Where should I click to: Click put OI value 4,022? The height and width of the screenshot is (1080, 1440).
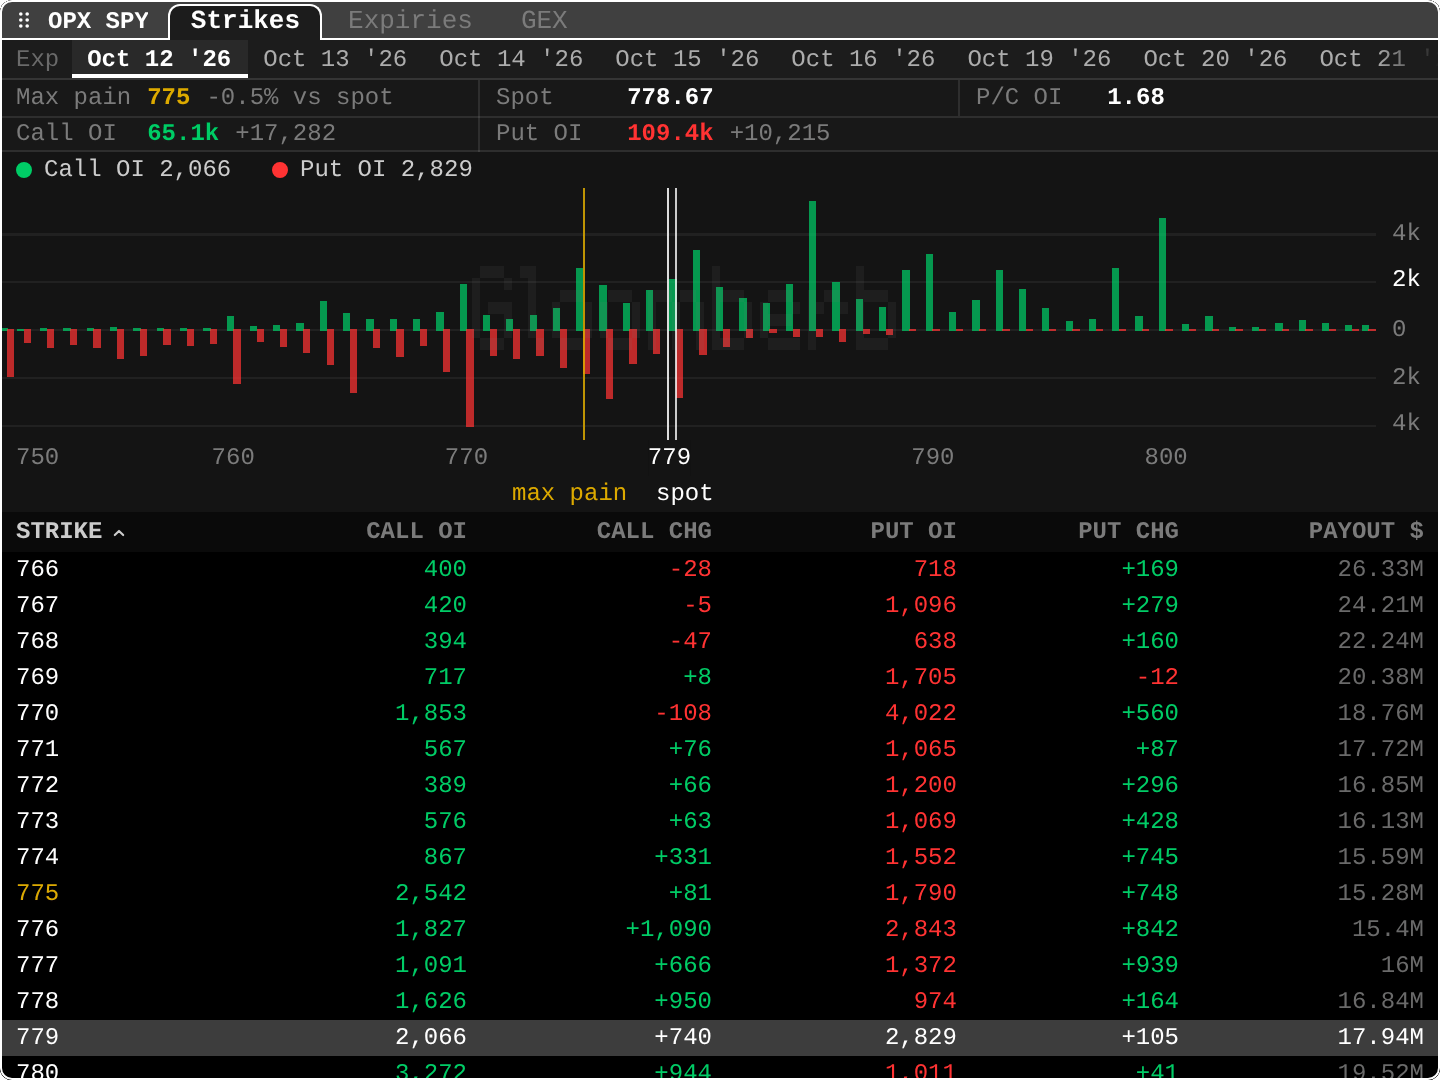coord(921,713)
